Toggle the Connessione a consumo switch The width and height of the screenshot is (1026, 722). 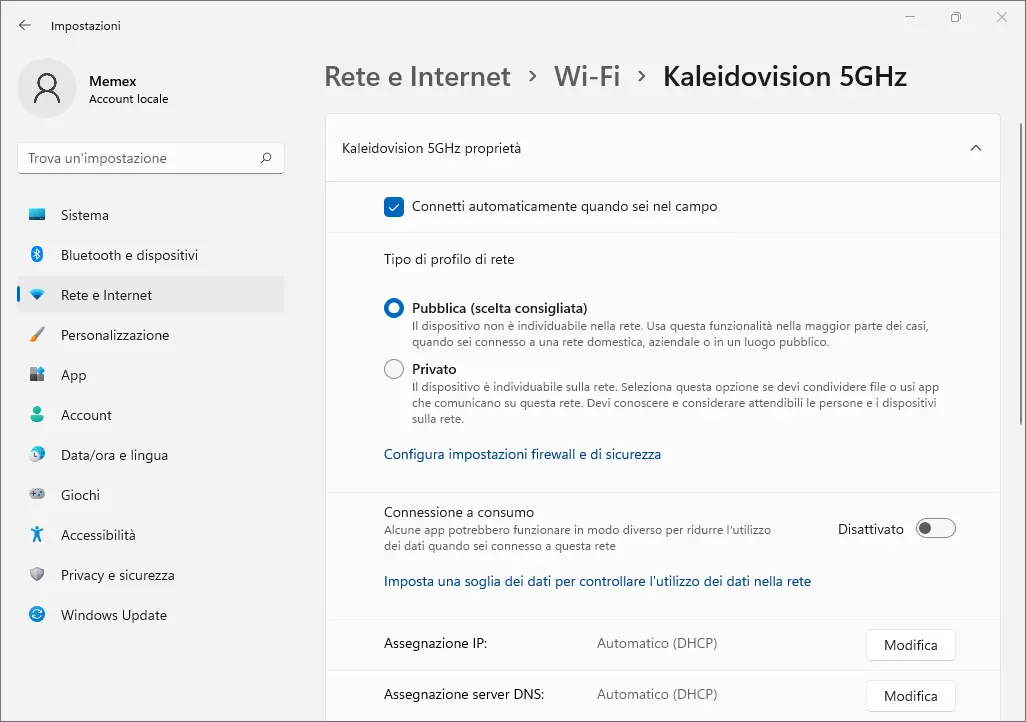tap(936, 528)
